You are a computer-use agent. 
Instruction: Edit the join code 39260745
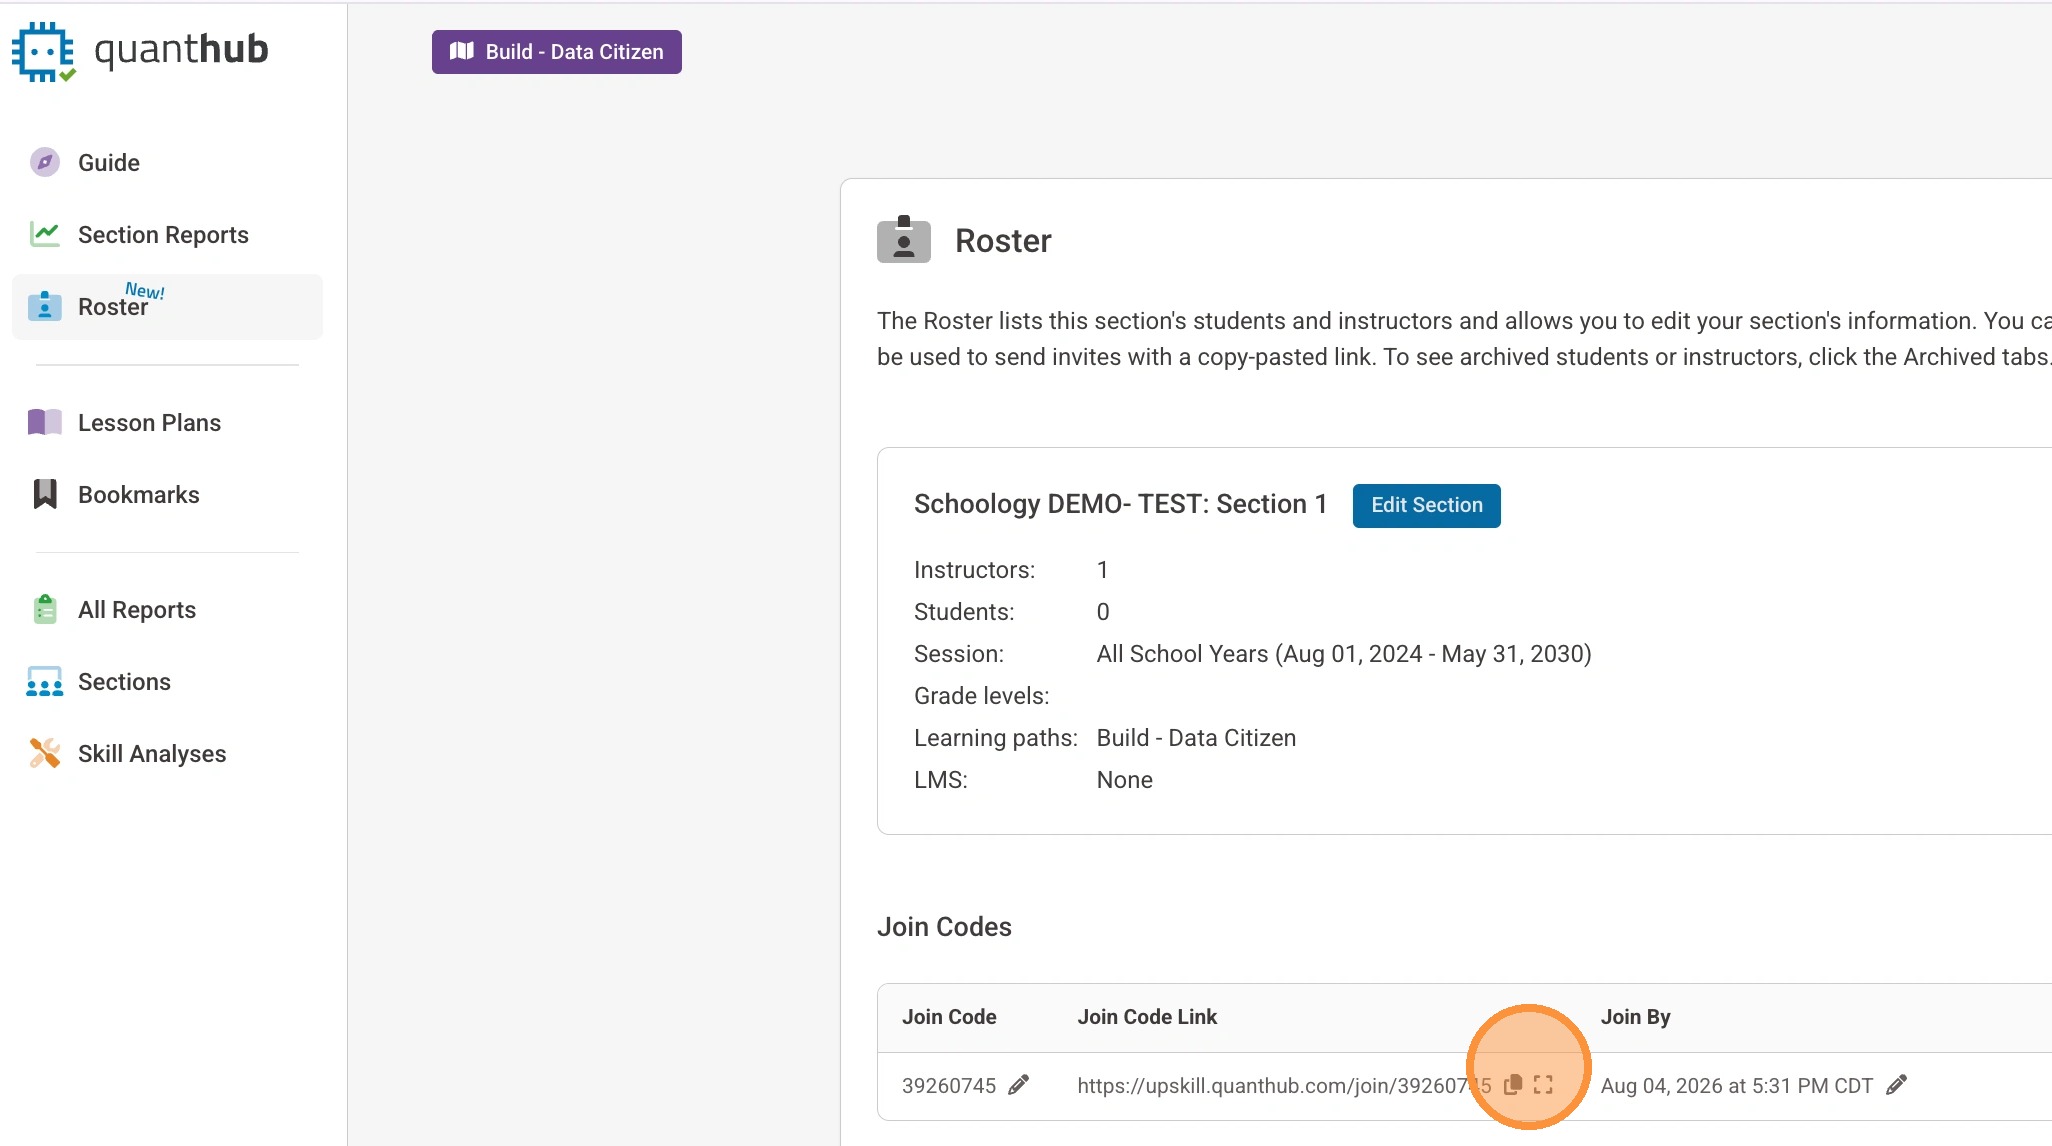tap(1018, 1085)
